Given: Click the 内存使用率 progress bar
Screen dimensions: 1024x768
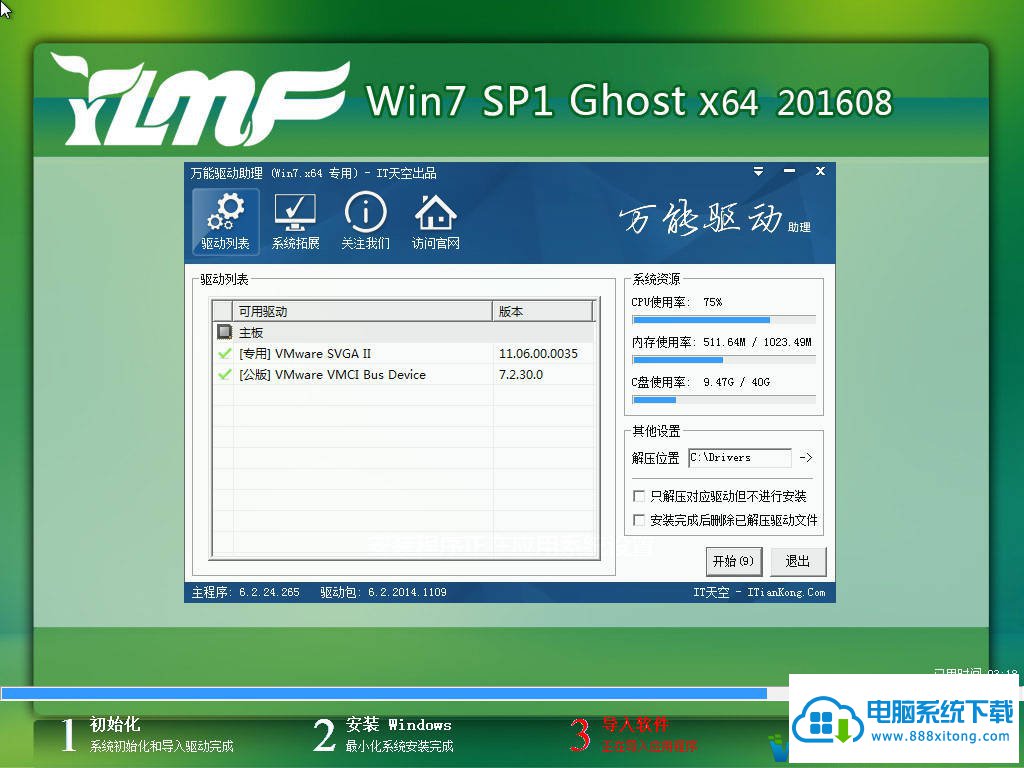Looking at the screenshot, I should (x=724, y=360).
